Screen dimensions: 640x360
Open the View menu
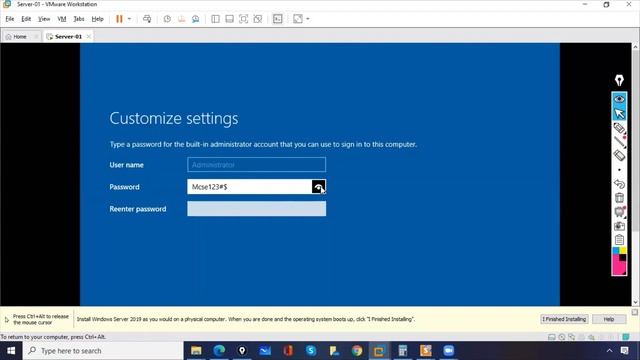(44, 19)
